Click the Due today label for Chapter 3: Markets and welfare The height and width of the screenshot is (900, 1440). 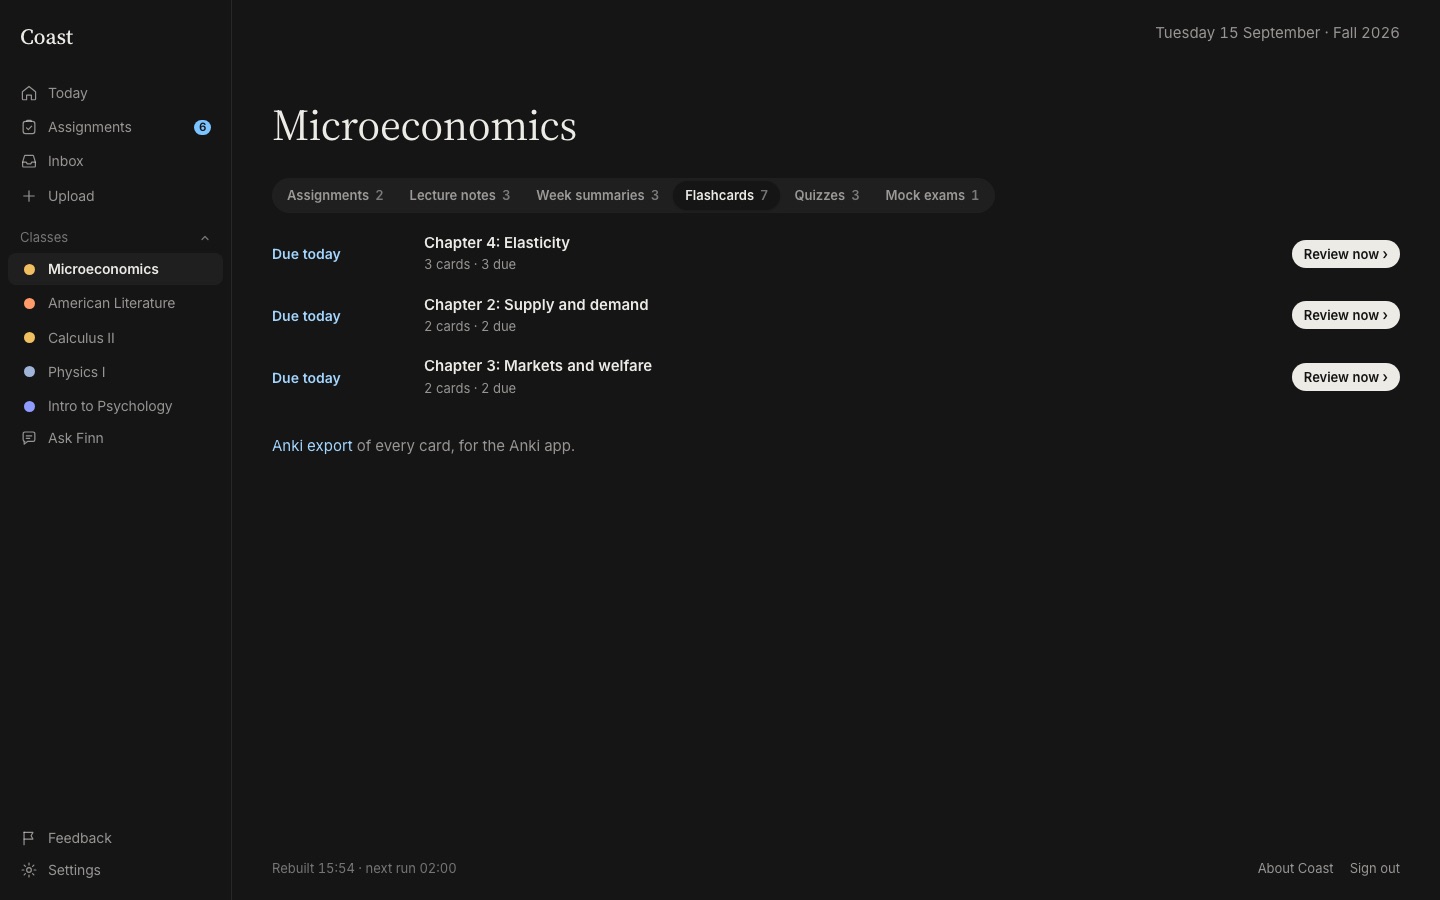coord(306,378)
